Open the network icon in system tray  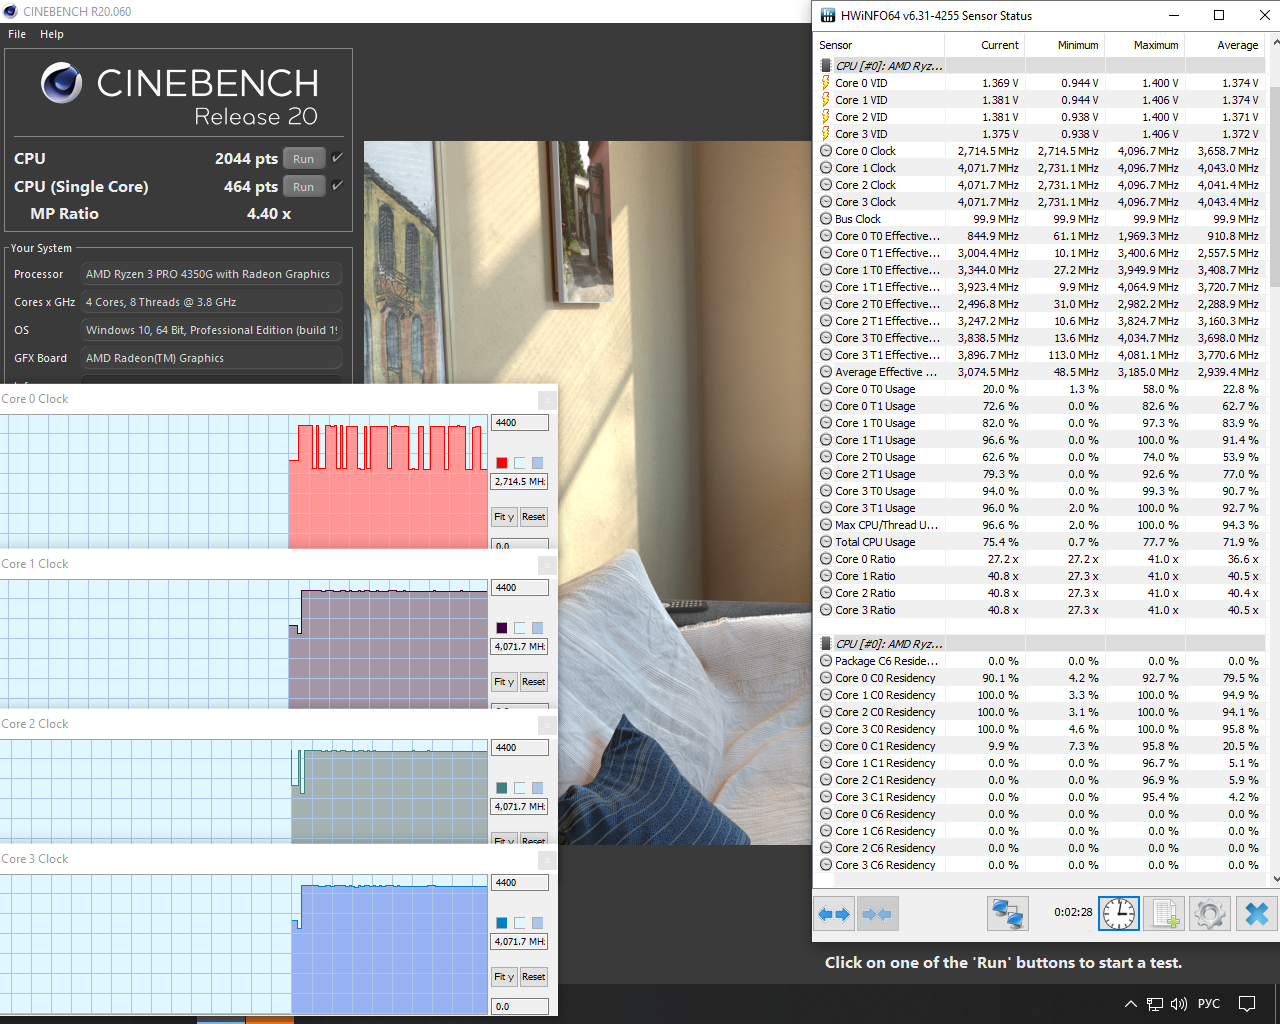tap(1155, 1004)
